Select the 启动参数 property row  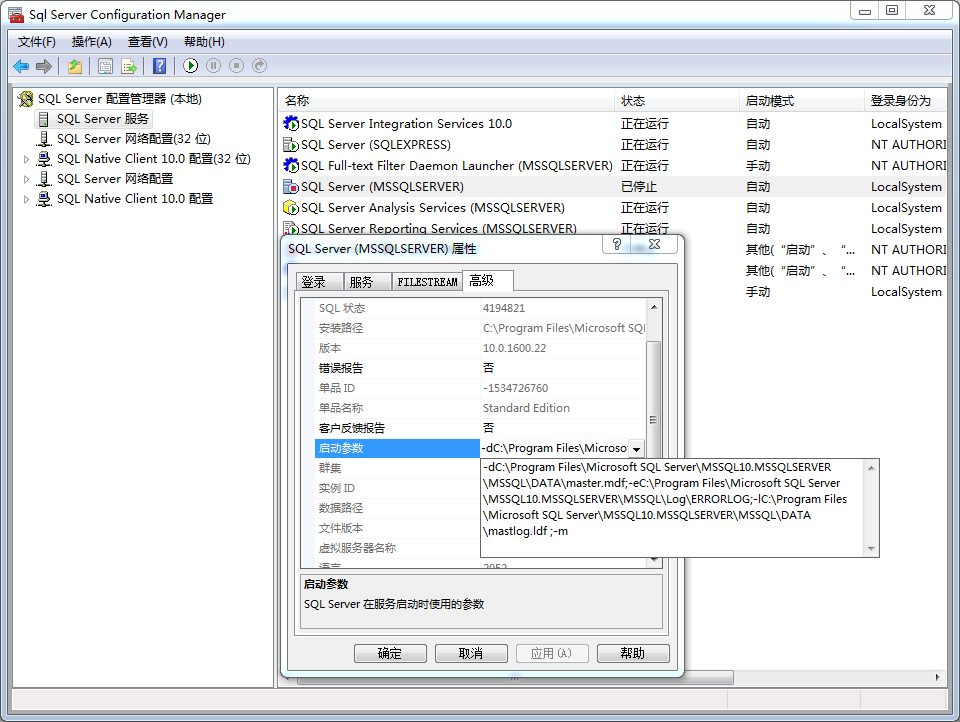397,448
